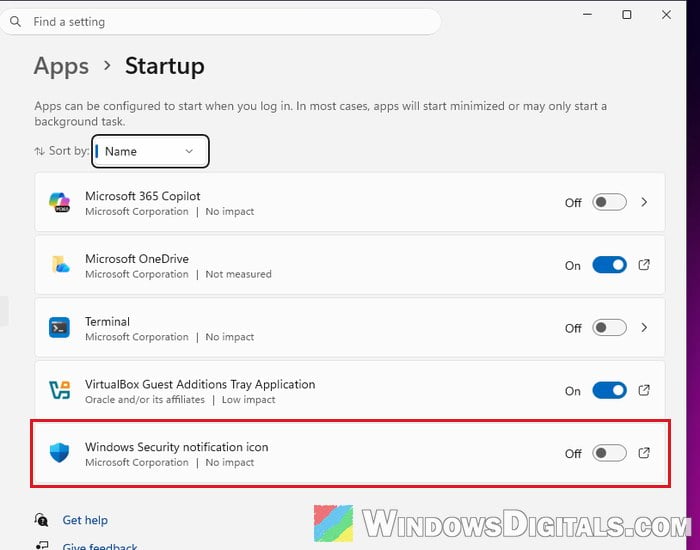Viewport: 700px width, 550px height.
Task: Maximize the Settings window
Action: click(627, 15)
